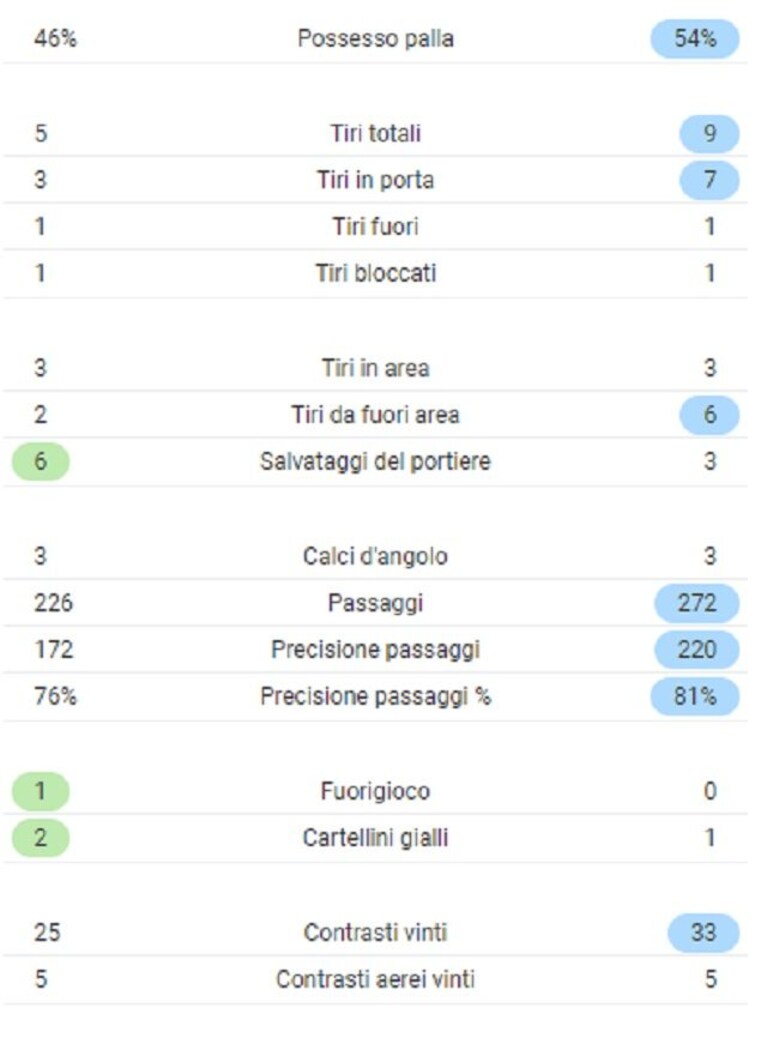Select the Precisione passaggi % label
767x1038 pixels.
[375, 696]
